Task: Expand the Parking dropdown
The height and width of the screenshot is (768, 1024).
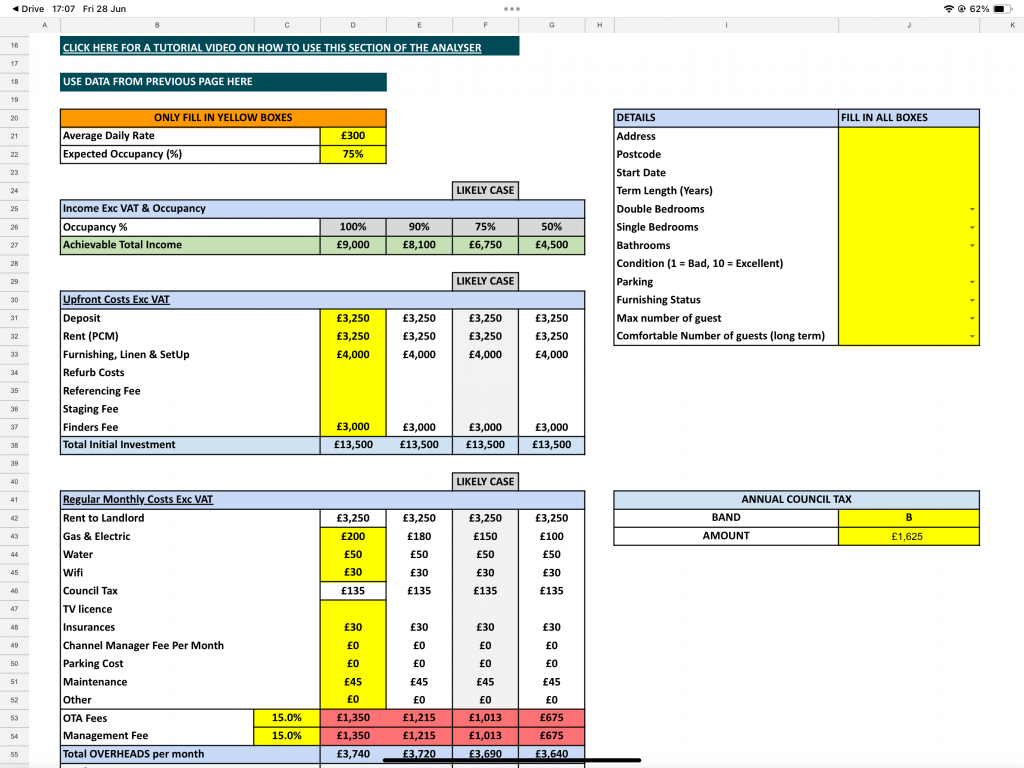Action: [x=973, y=283]
